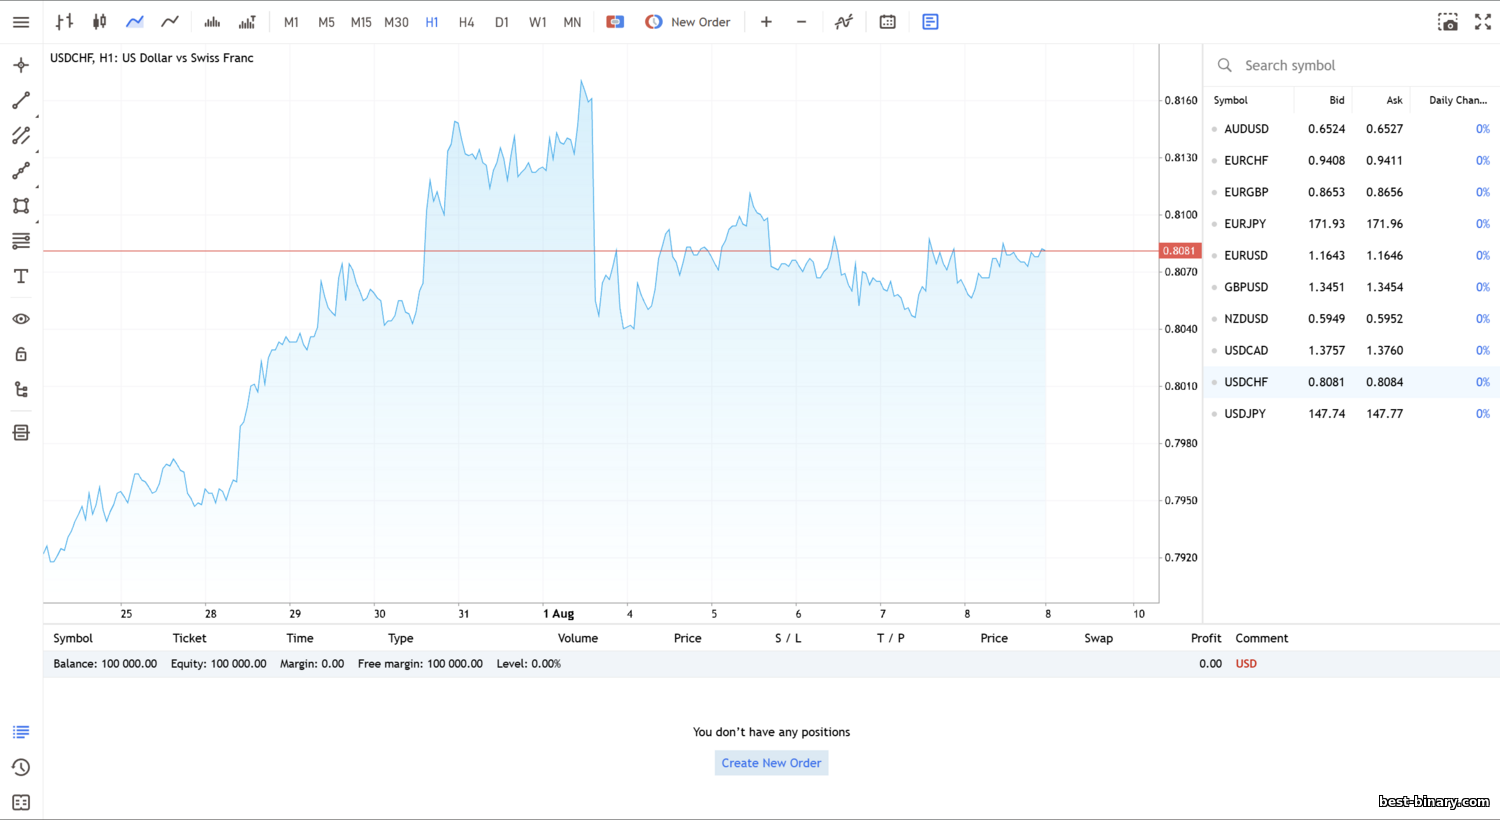Switch to H4 timeframe
1500x820 pixels.
pyautogui.click(x=466, y=22)
